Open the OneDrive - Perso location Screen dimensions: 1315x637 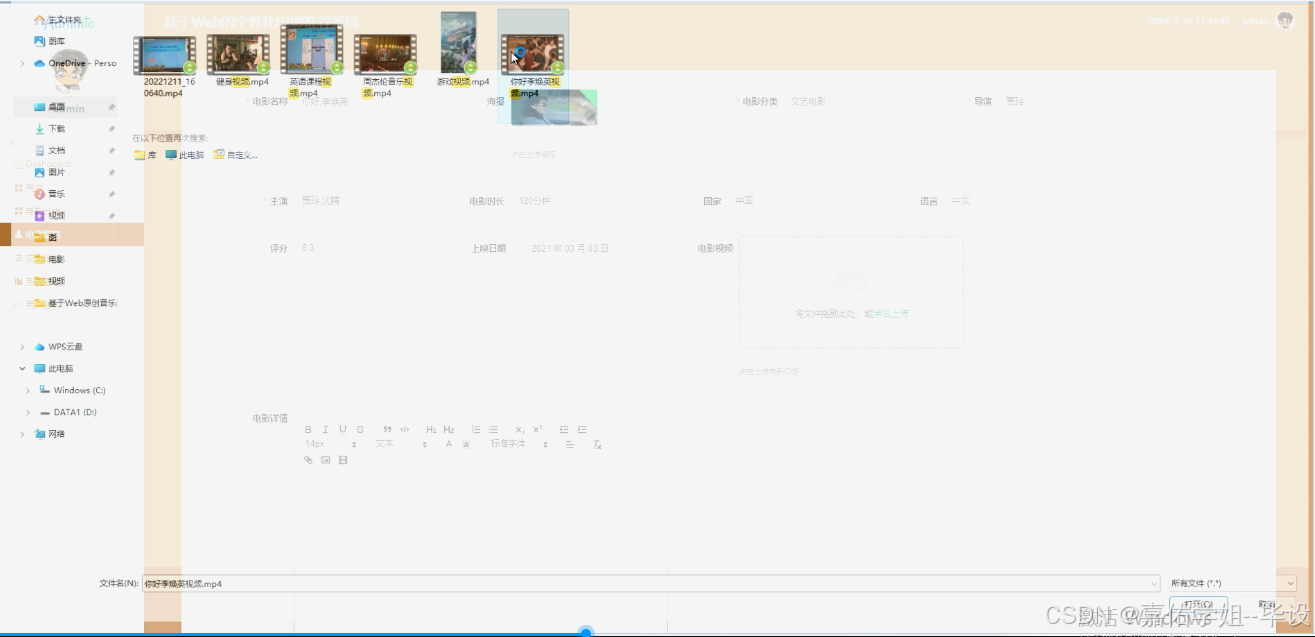(x=75, y=63)
